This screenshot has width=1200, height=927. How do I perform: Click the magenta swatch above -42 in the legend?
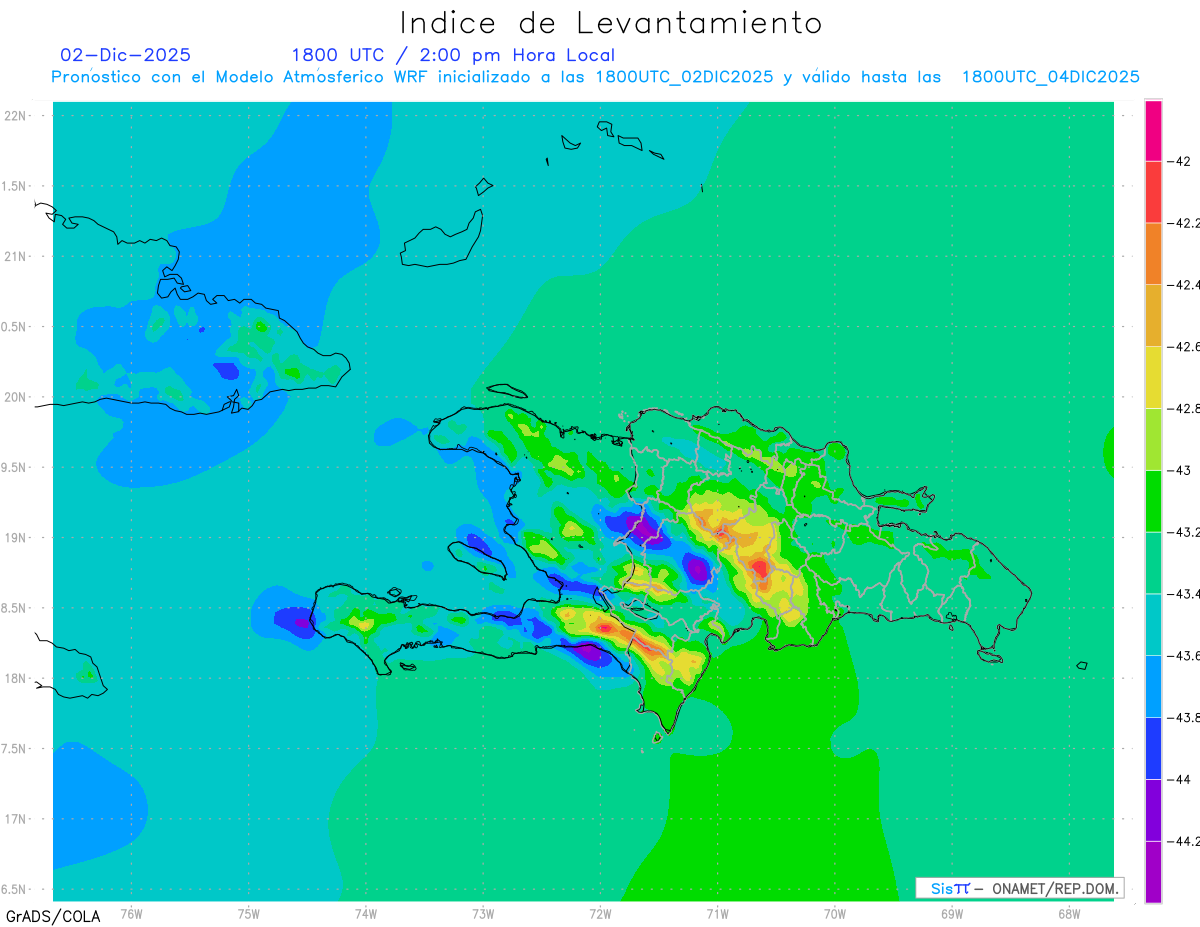pyautogui.click(x=1153, y=130)
